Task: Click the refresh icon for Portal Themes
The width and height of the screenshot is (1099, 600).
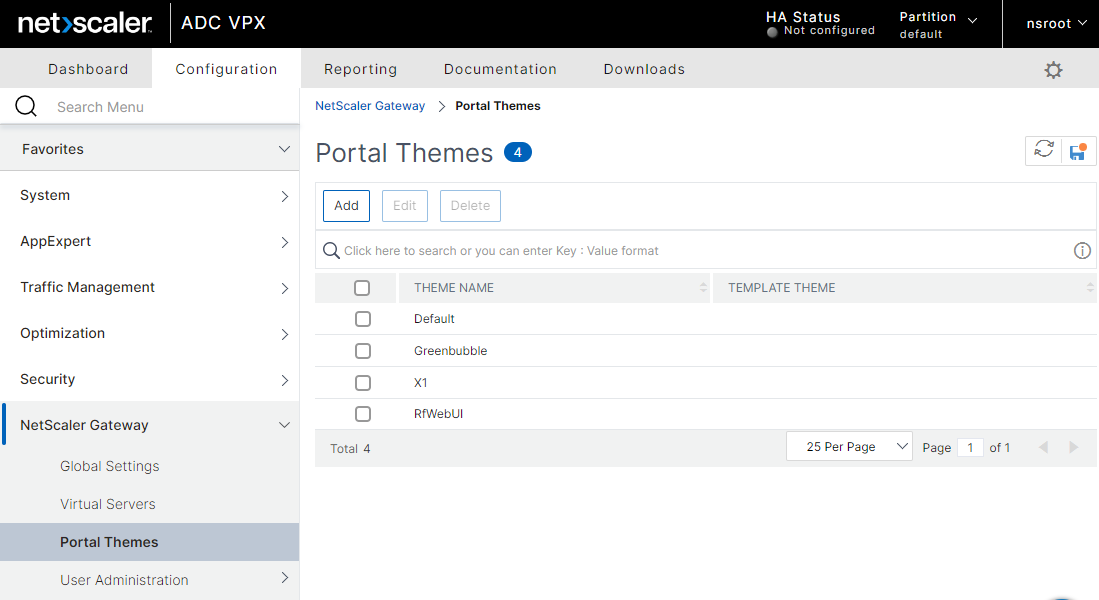Action: (x=1044, y=150)
